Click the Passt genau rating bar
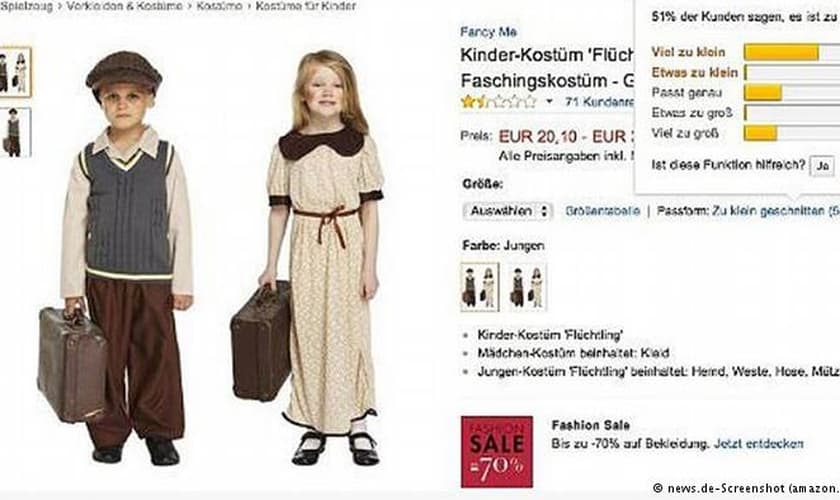The height and width of the screenshot is (500, 840). (x=792, y=93)
